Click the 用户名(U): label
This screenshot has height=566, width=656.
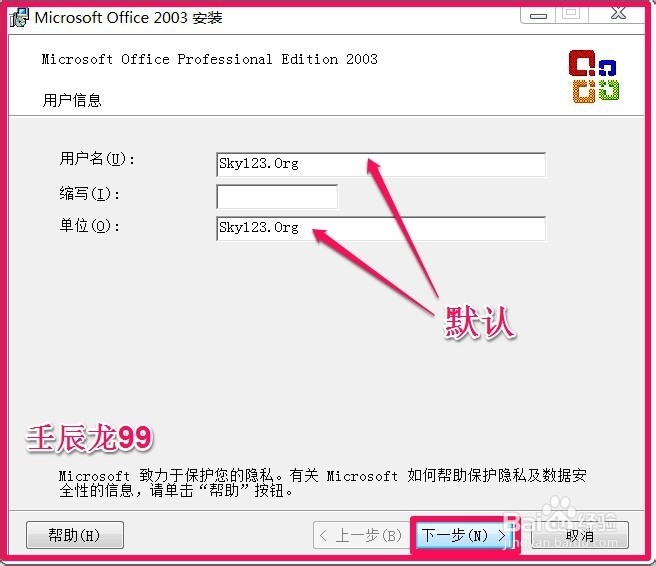tap(97, 159)
